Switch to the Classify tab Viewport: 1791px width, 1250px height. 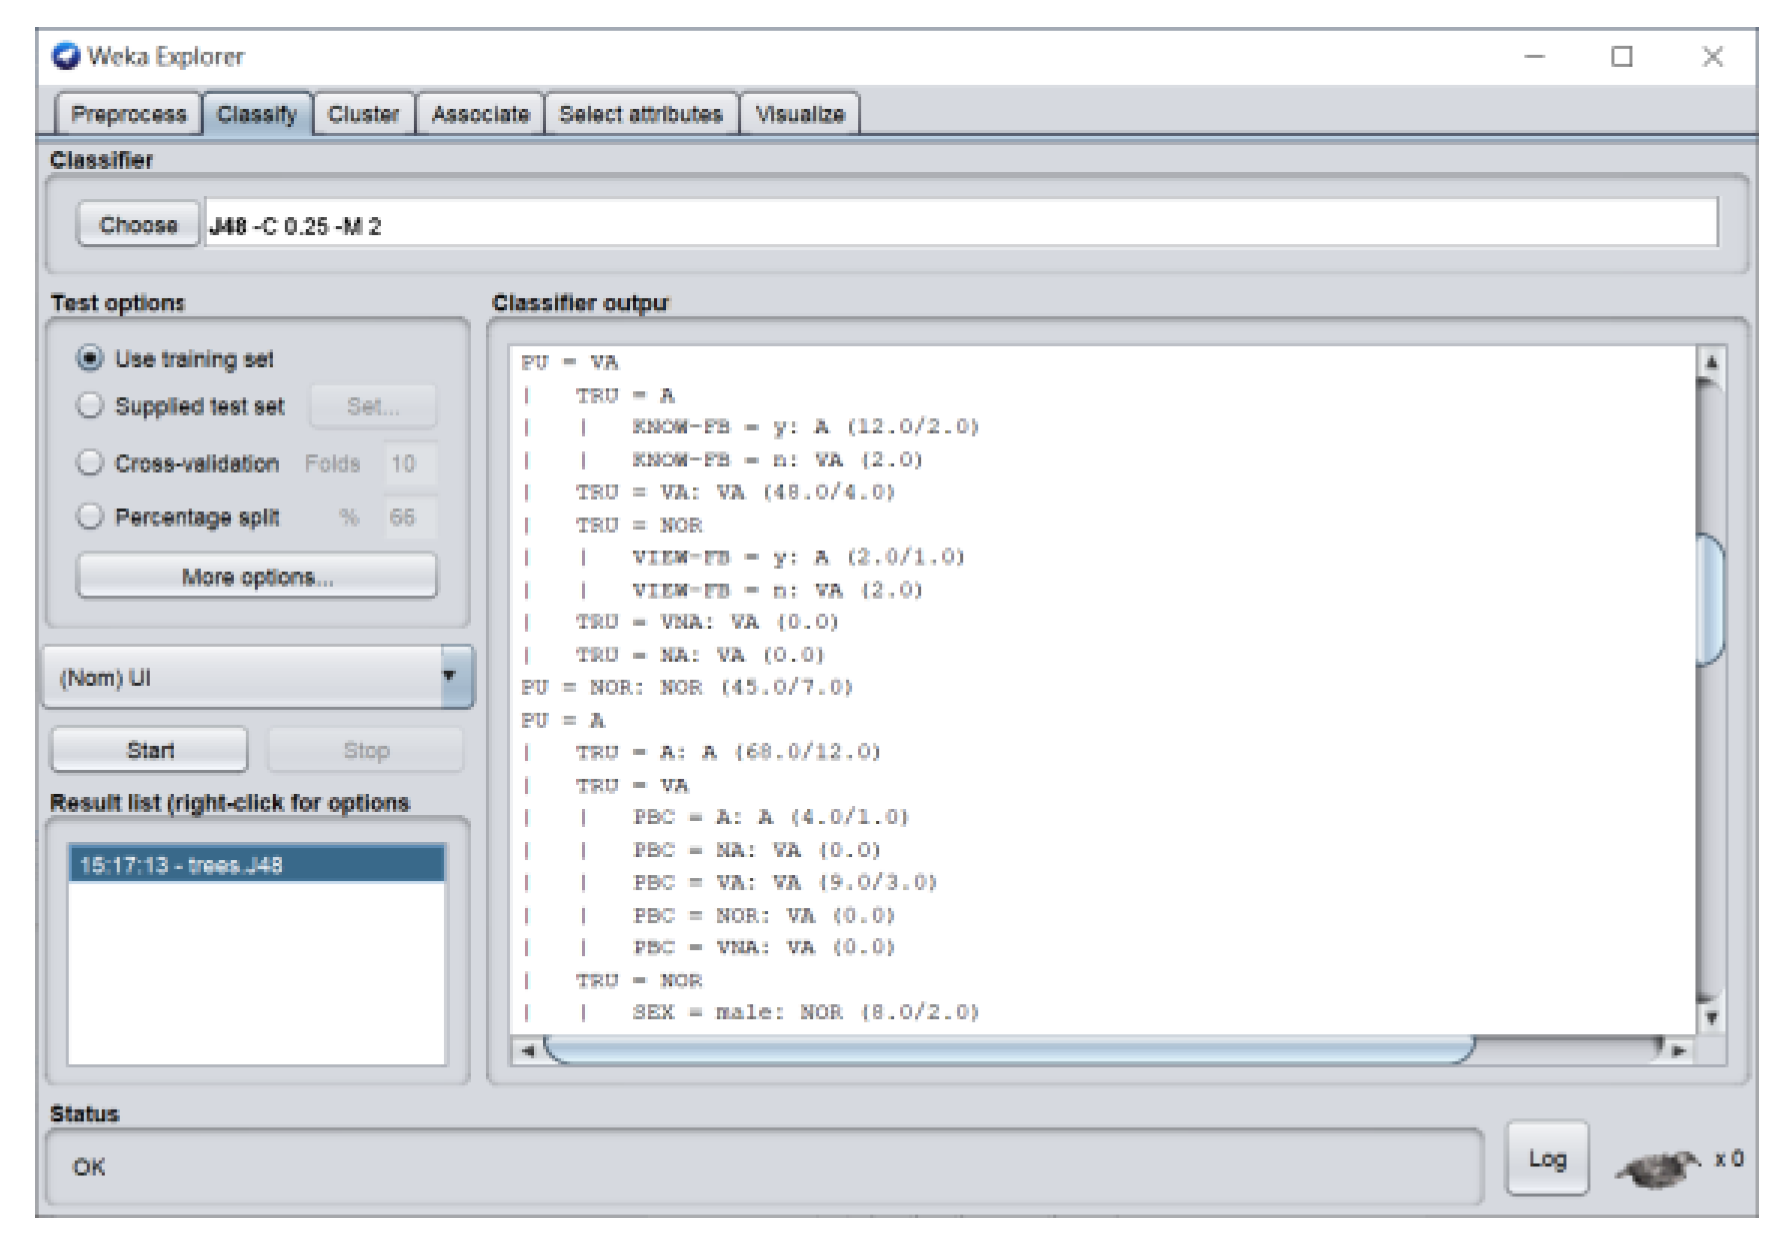point(257,114)
